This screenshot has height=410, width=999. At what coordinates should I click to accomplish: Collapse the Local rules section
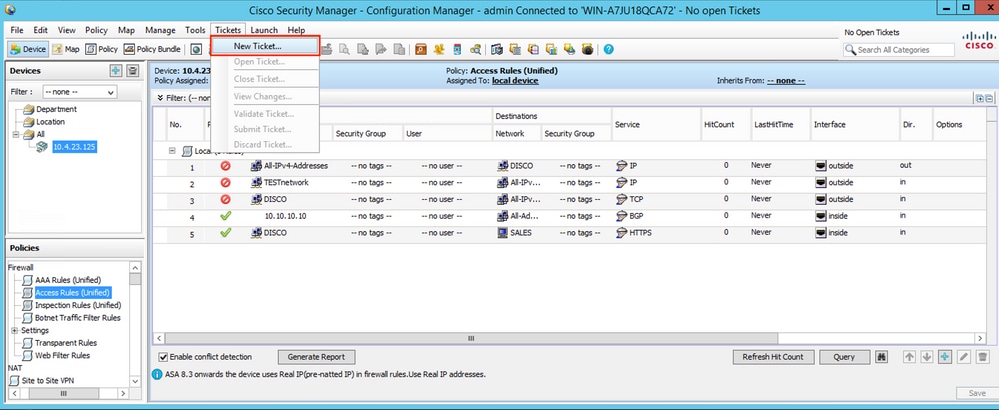pyautogui.click(x=171, y=151)
